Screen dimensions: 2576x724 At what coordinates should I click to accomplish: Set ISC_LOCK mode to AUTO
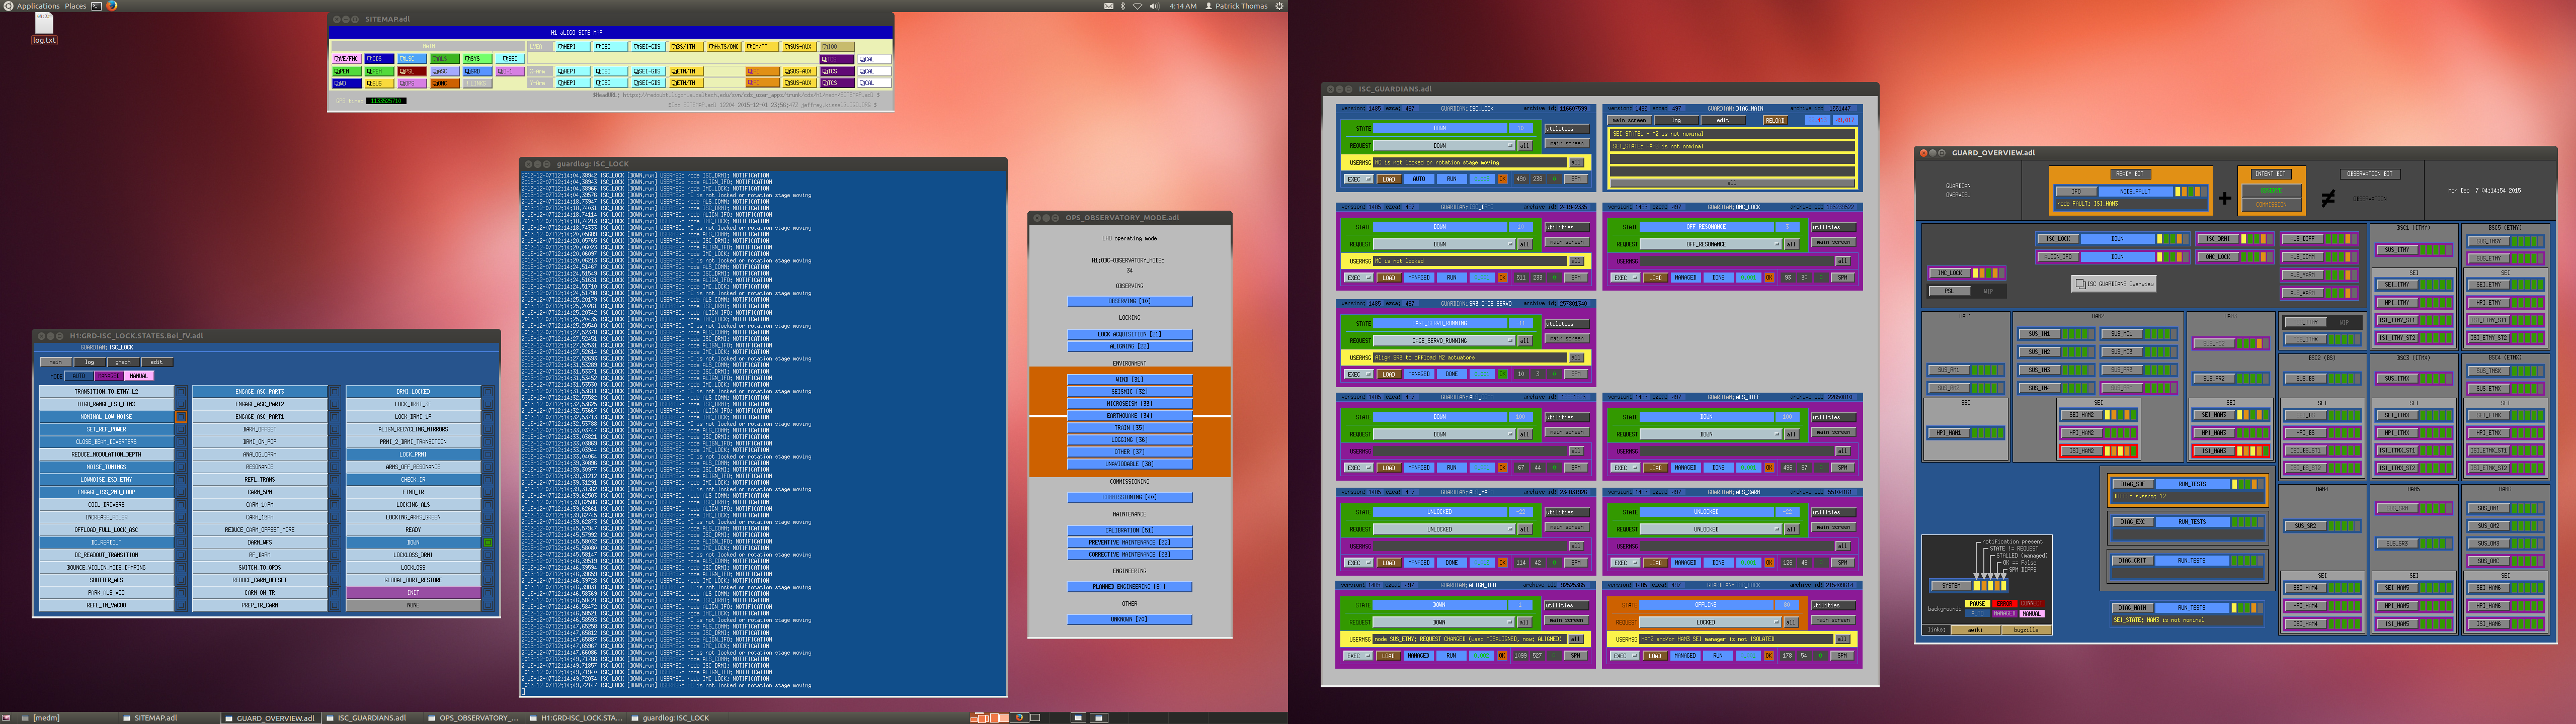[79, 376]
